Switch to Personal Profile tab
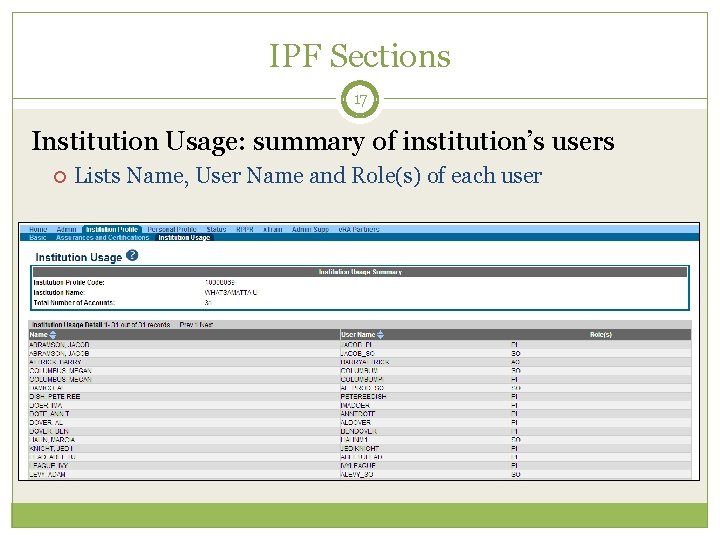This screenshot has width=720, height=540. [172, 229]
